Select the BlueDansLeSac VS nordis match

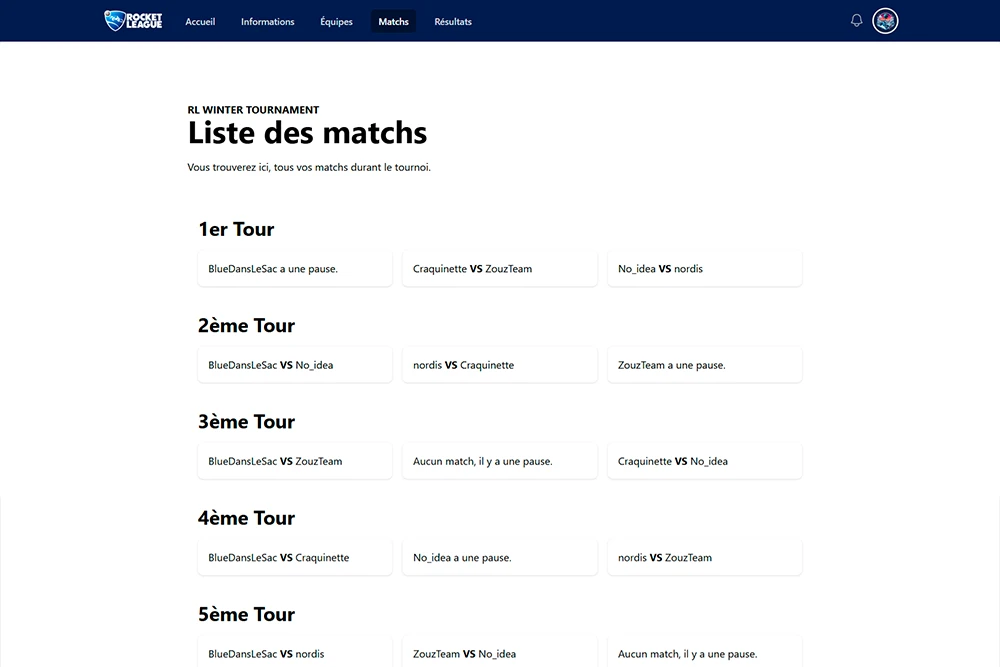click(294, 653)
